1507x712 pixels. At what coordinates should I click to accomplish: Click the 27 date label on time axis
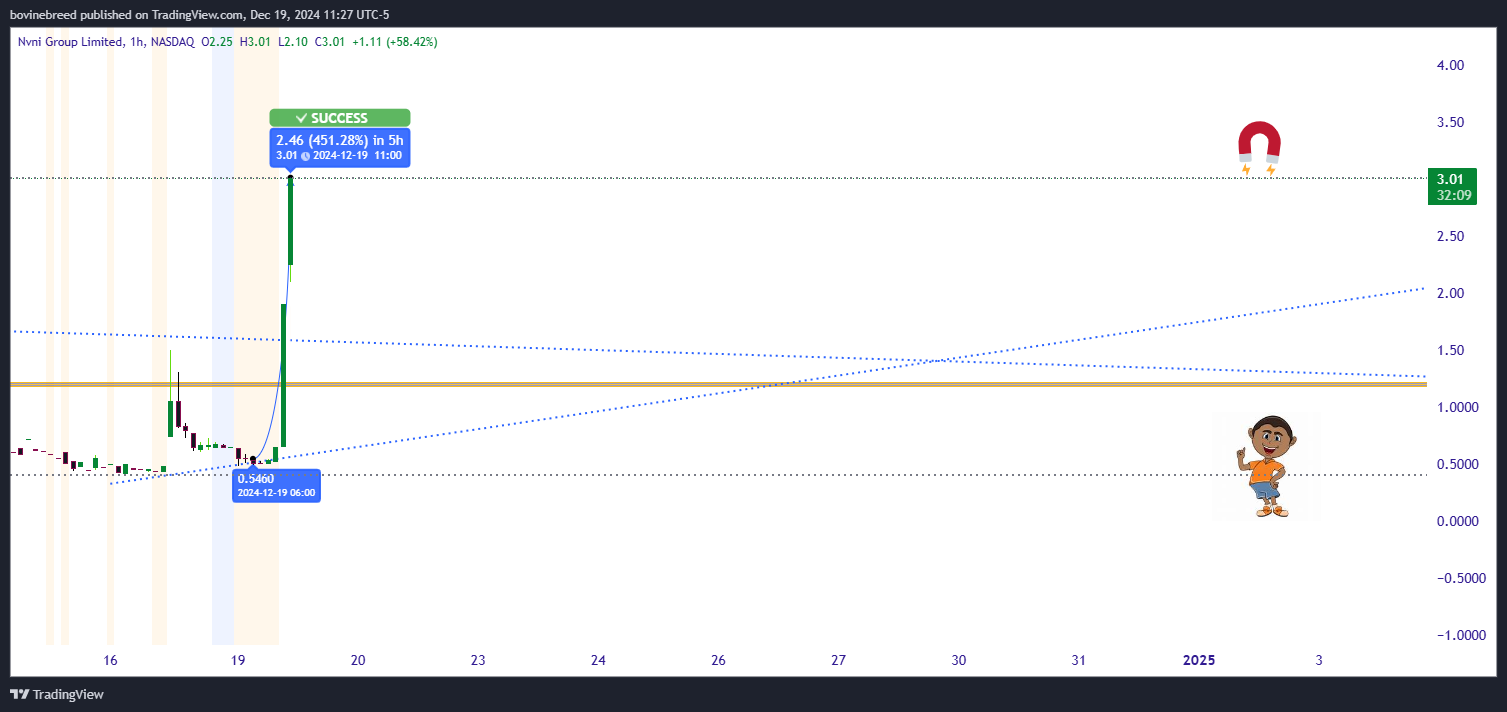838,660
